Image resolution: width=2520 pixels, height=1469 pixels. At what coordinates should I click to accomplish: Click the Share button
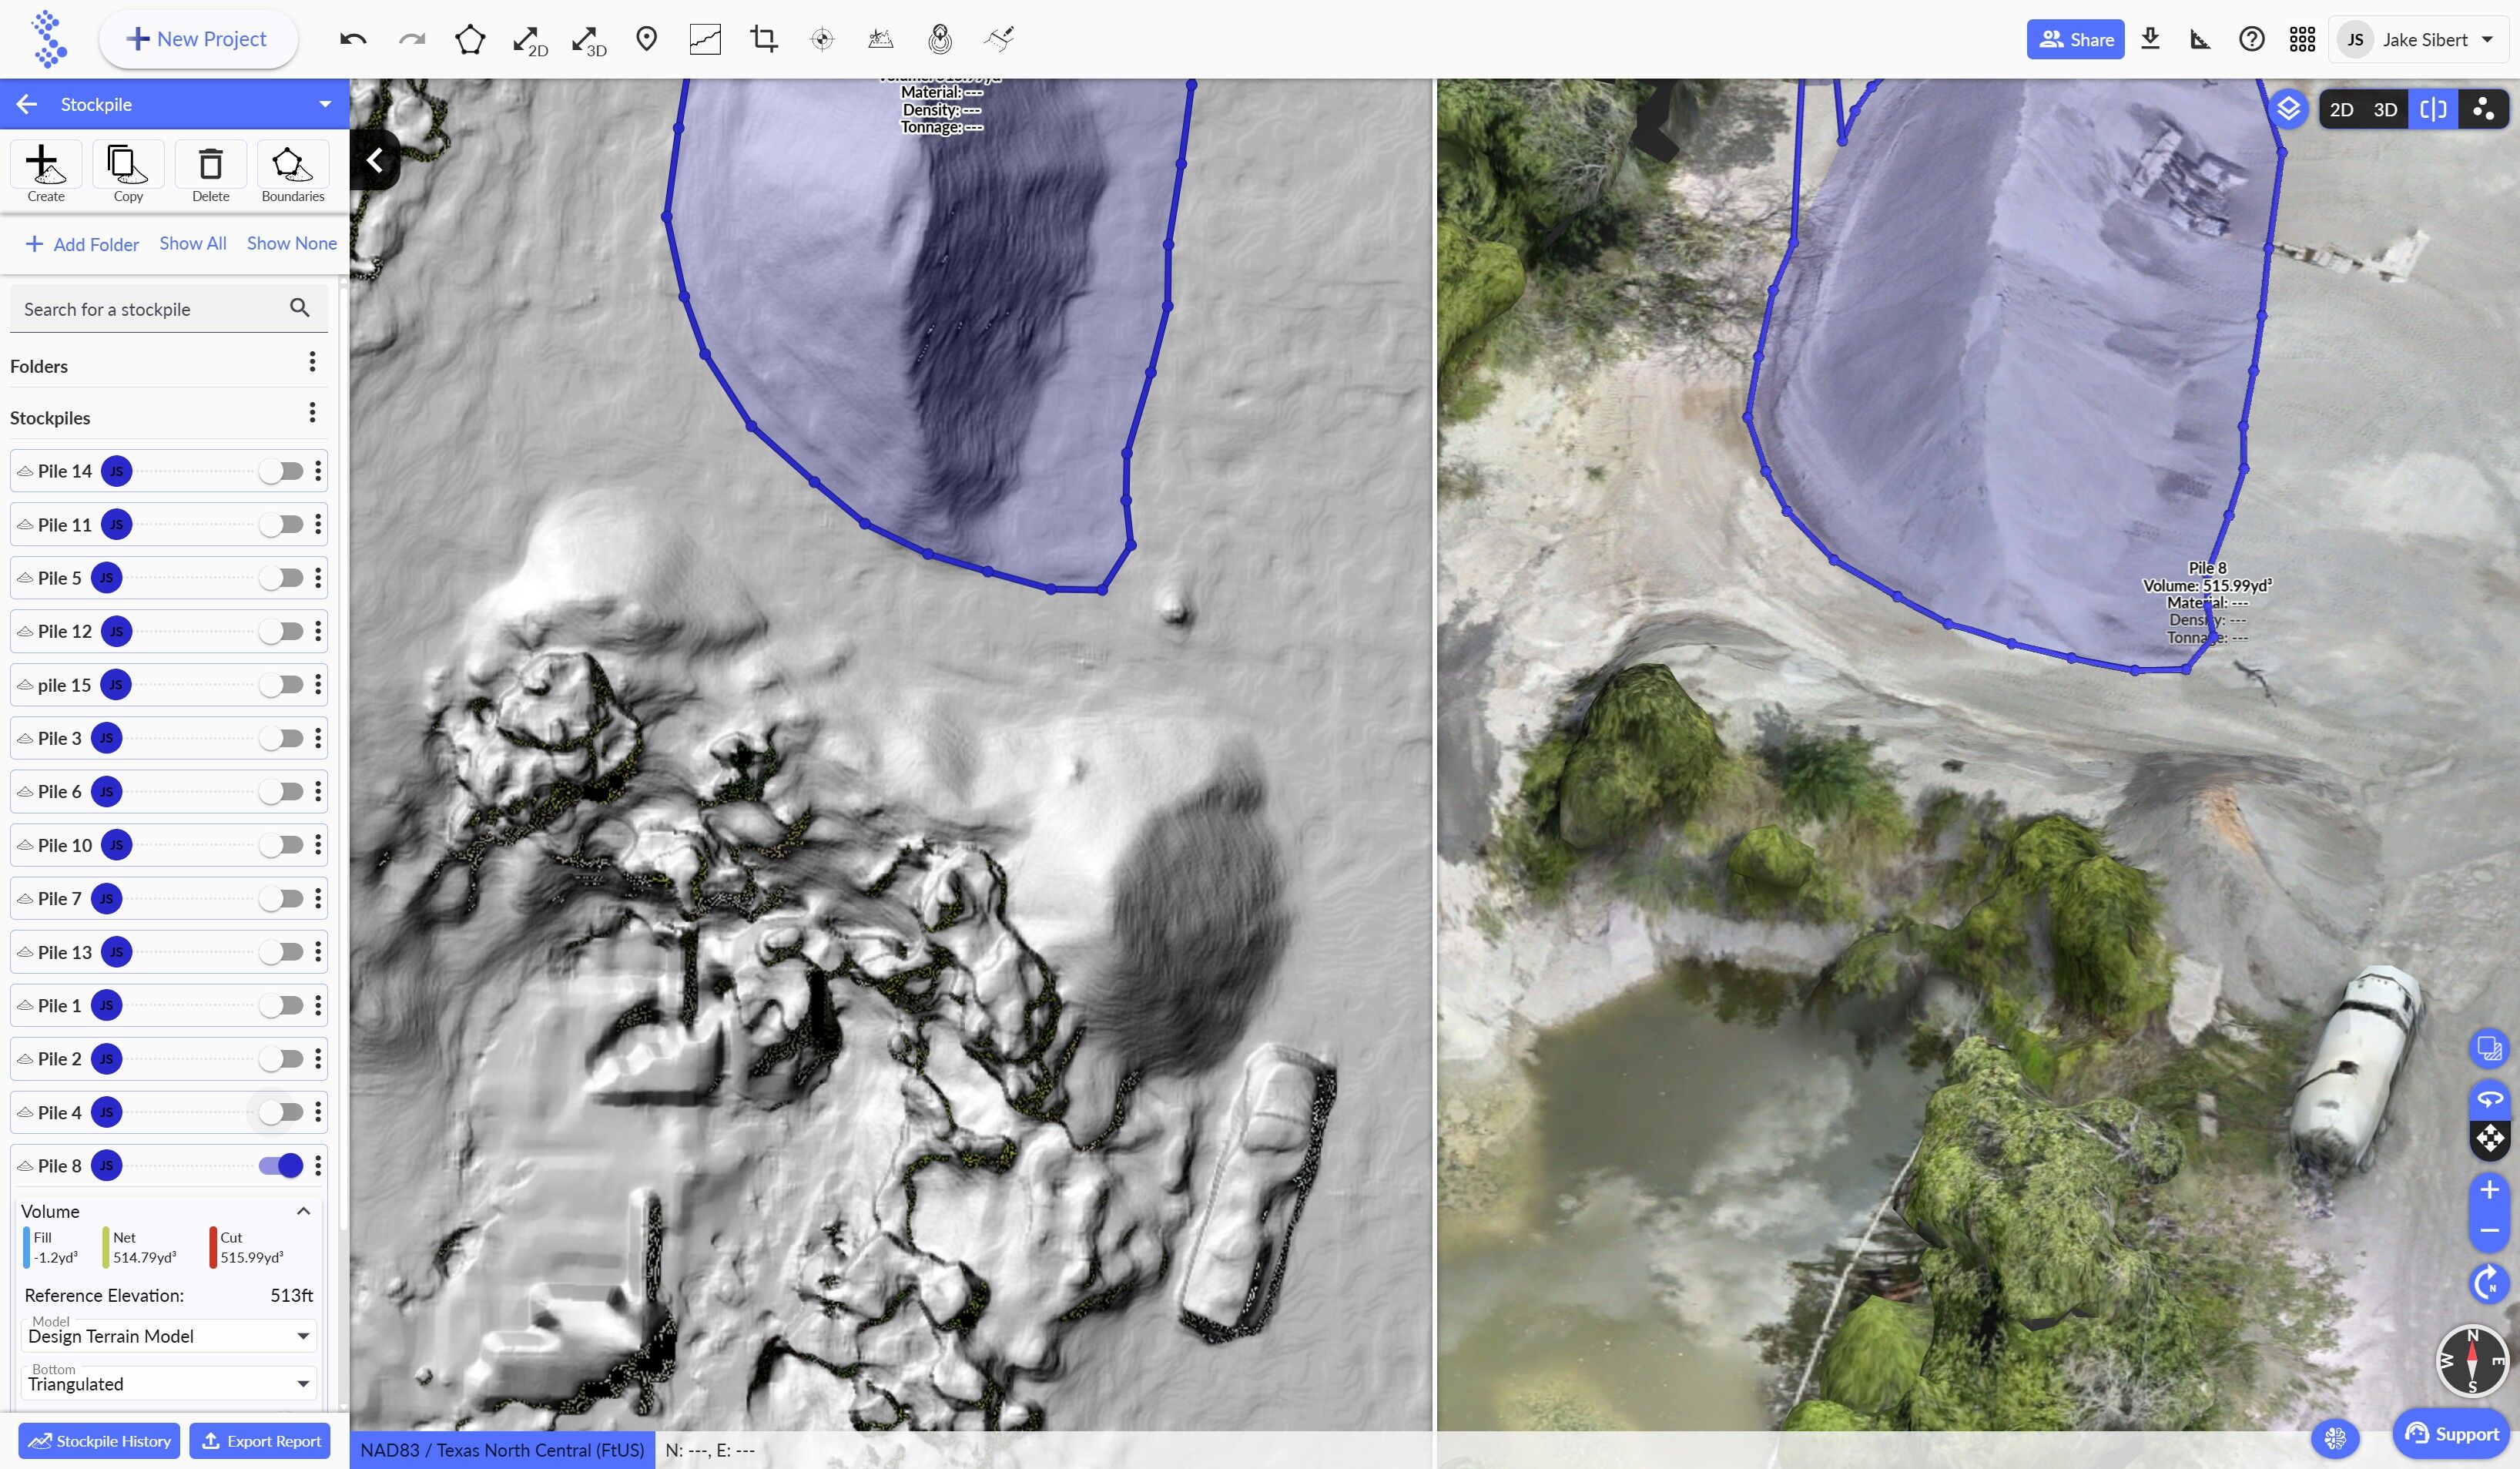tap(2075, 39)
